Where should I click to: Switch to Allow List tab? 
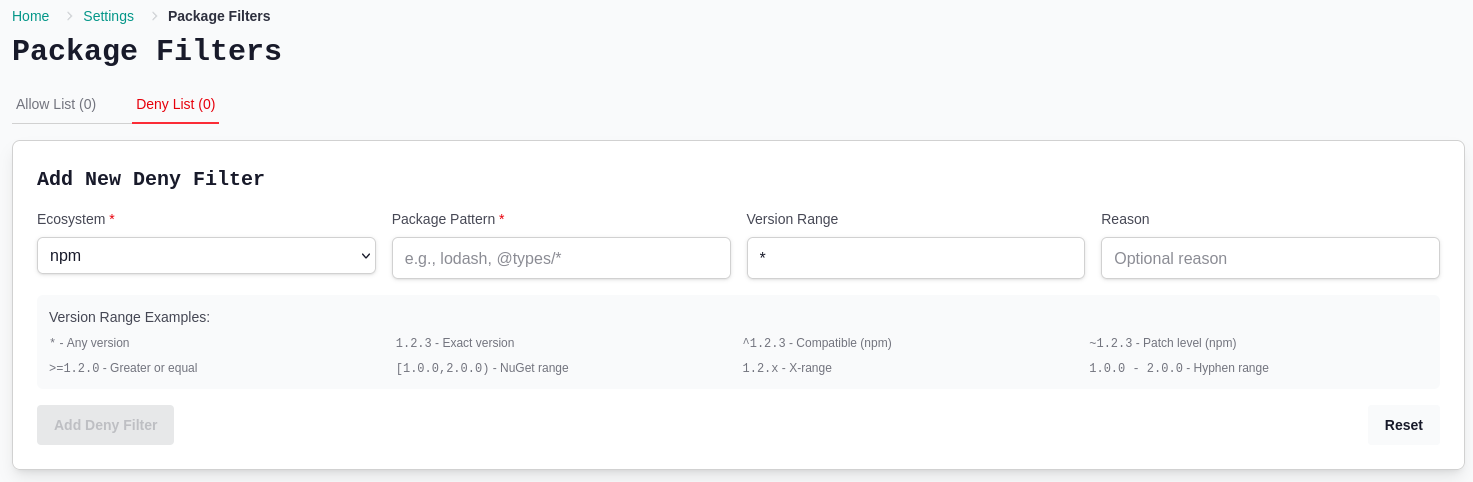pos(56,104)
